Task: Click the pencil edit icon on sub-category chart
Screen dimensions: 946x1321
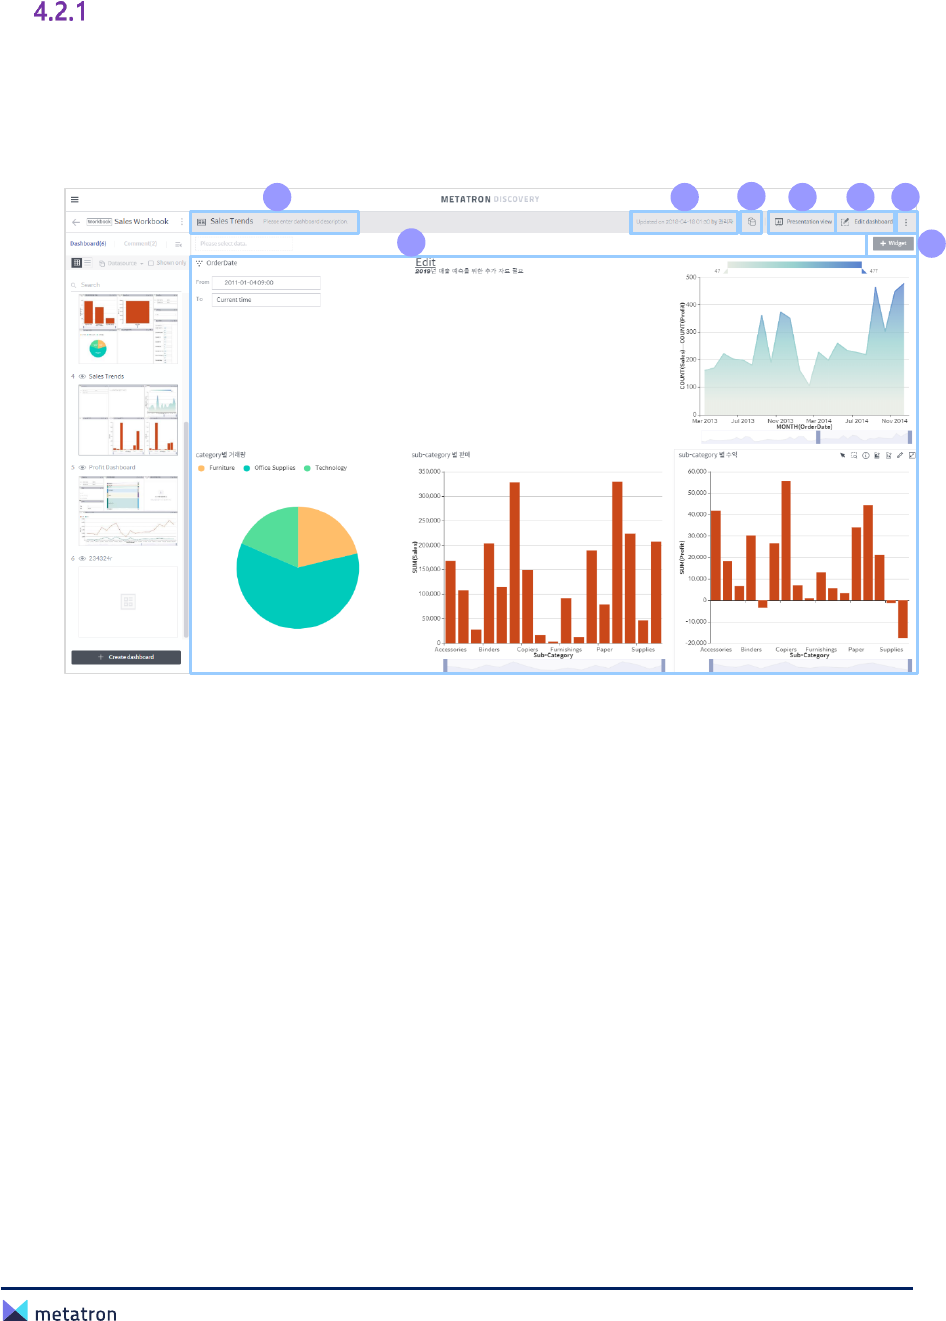Action: click(x=900, y=455)
